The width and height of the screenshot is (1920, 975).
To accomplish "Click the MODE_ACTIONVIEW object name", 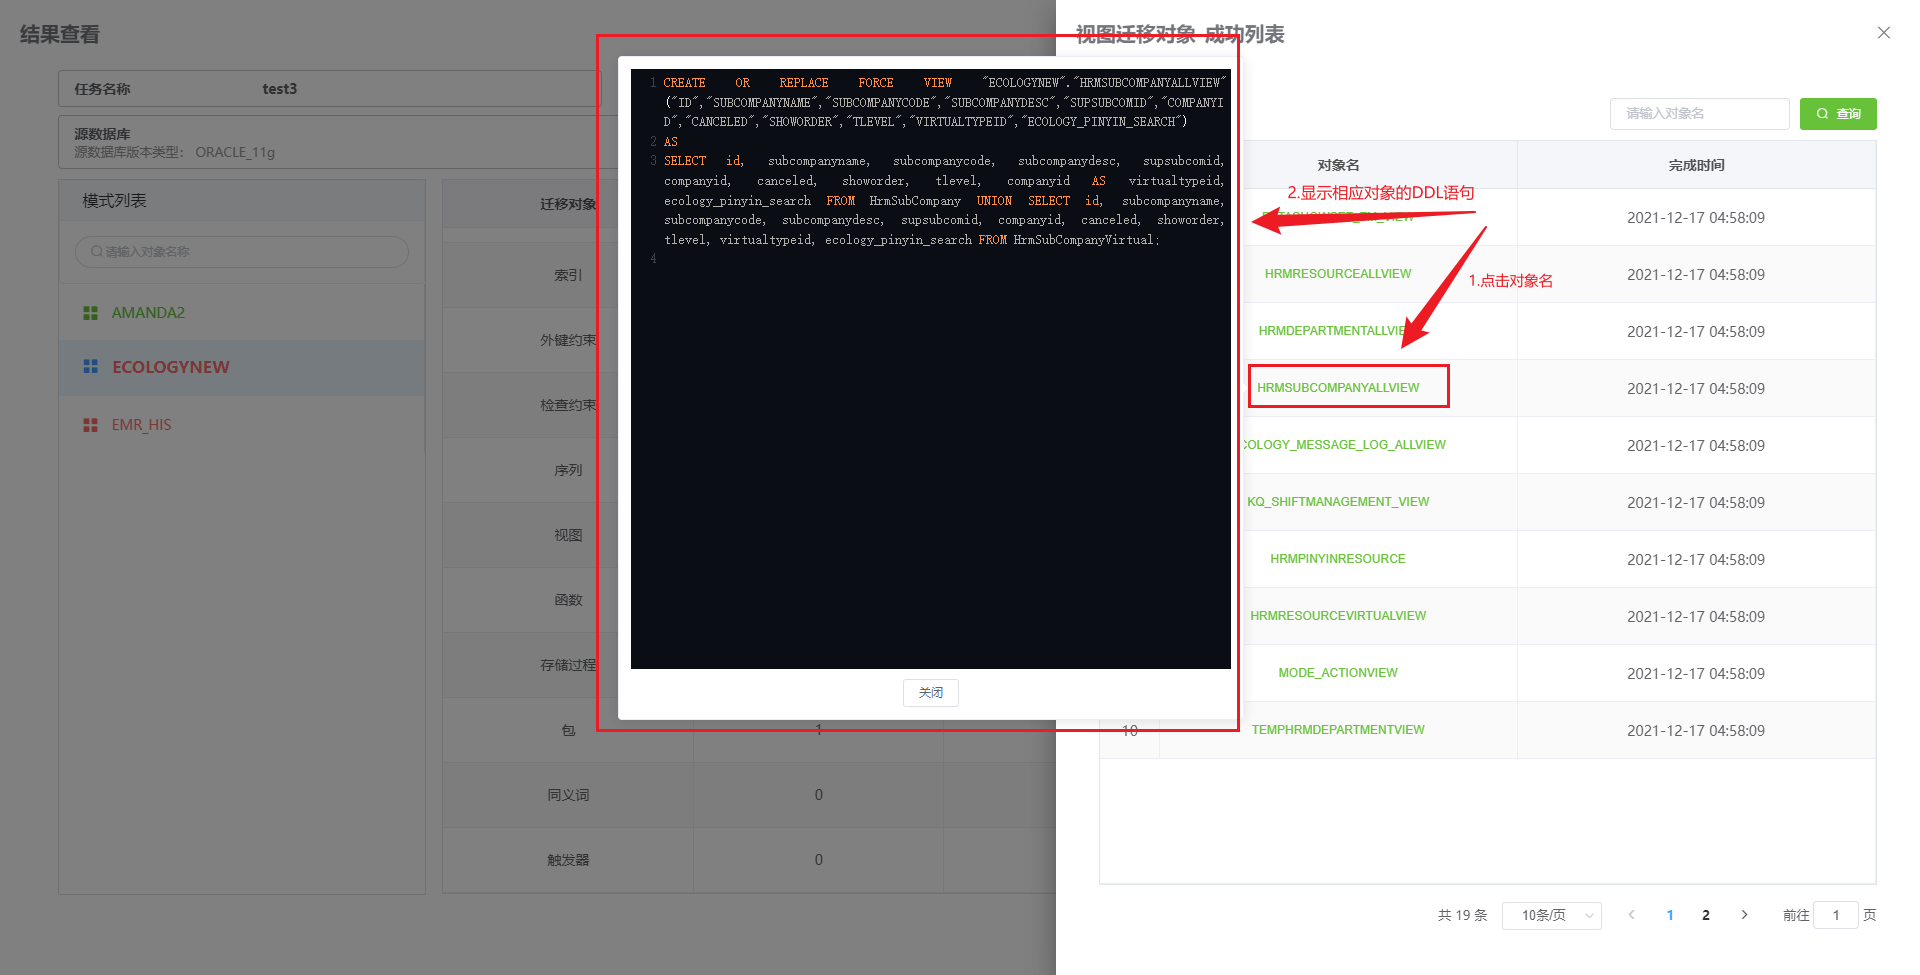I will [1338, 672].
